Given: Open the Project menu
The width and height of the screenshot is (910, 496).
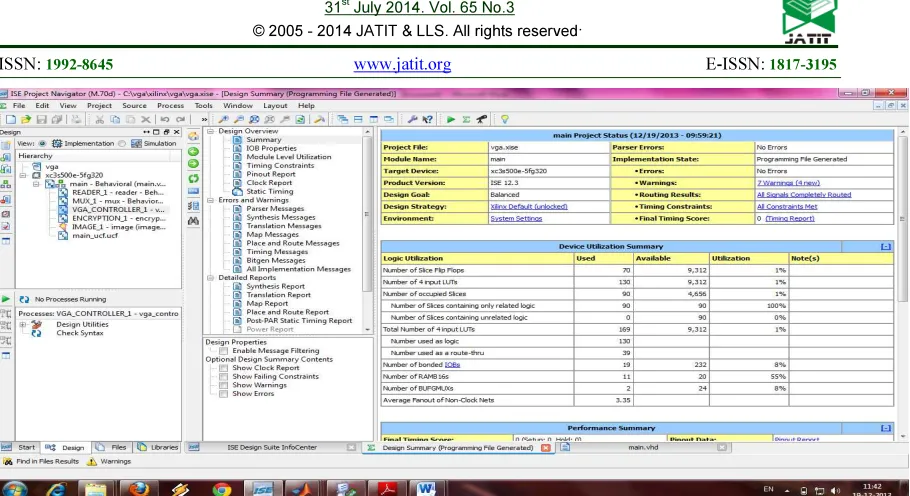Looking at the screenshot, I should [99, 106].
